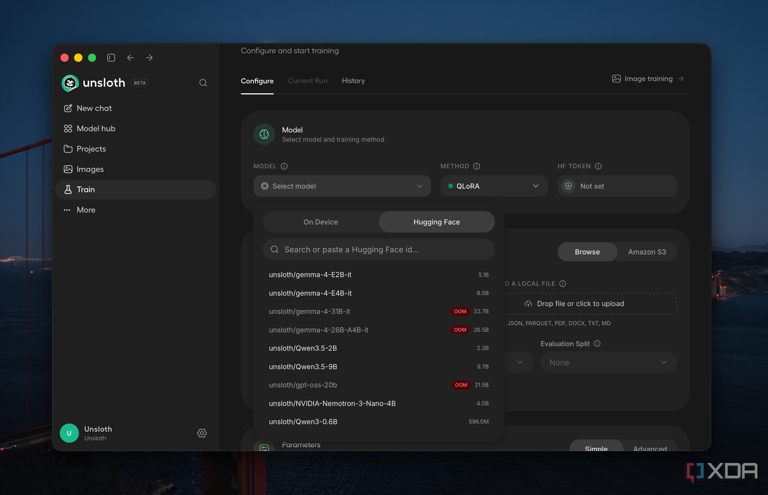Choose unsloth/gemma-4-31B-it model

[379, 311]
